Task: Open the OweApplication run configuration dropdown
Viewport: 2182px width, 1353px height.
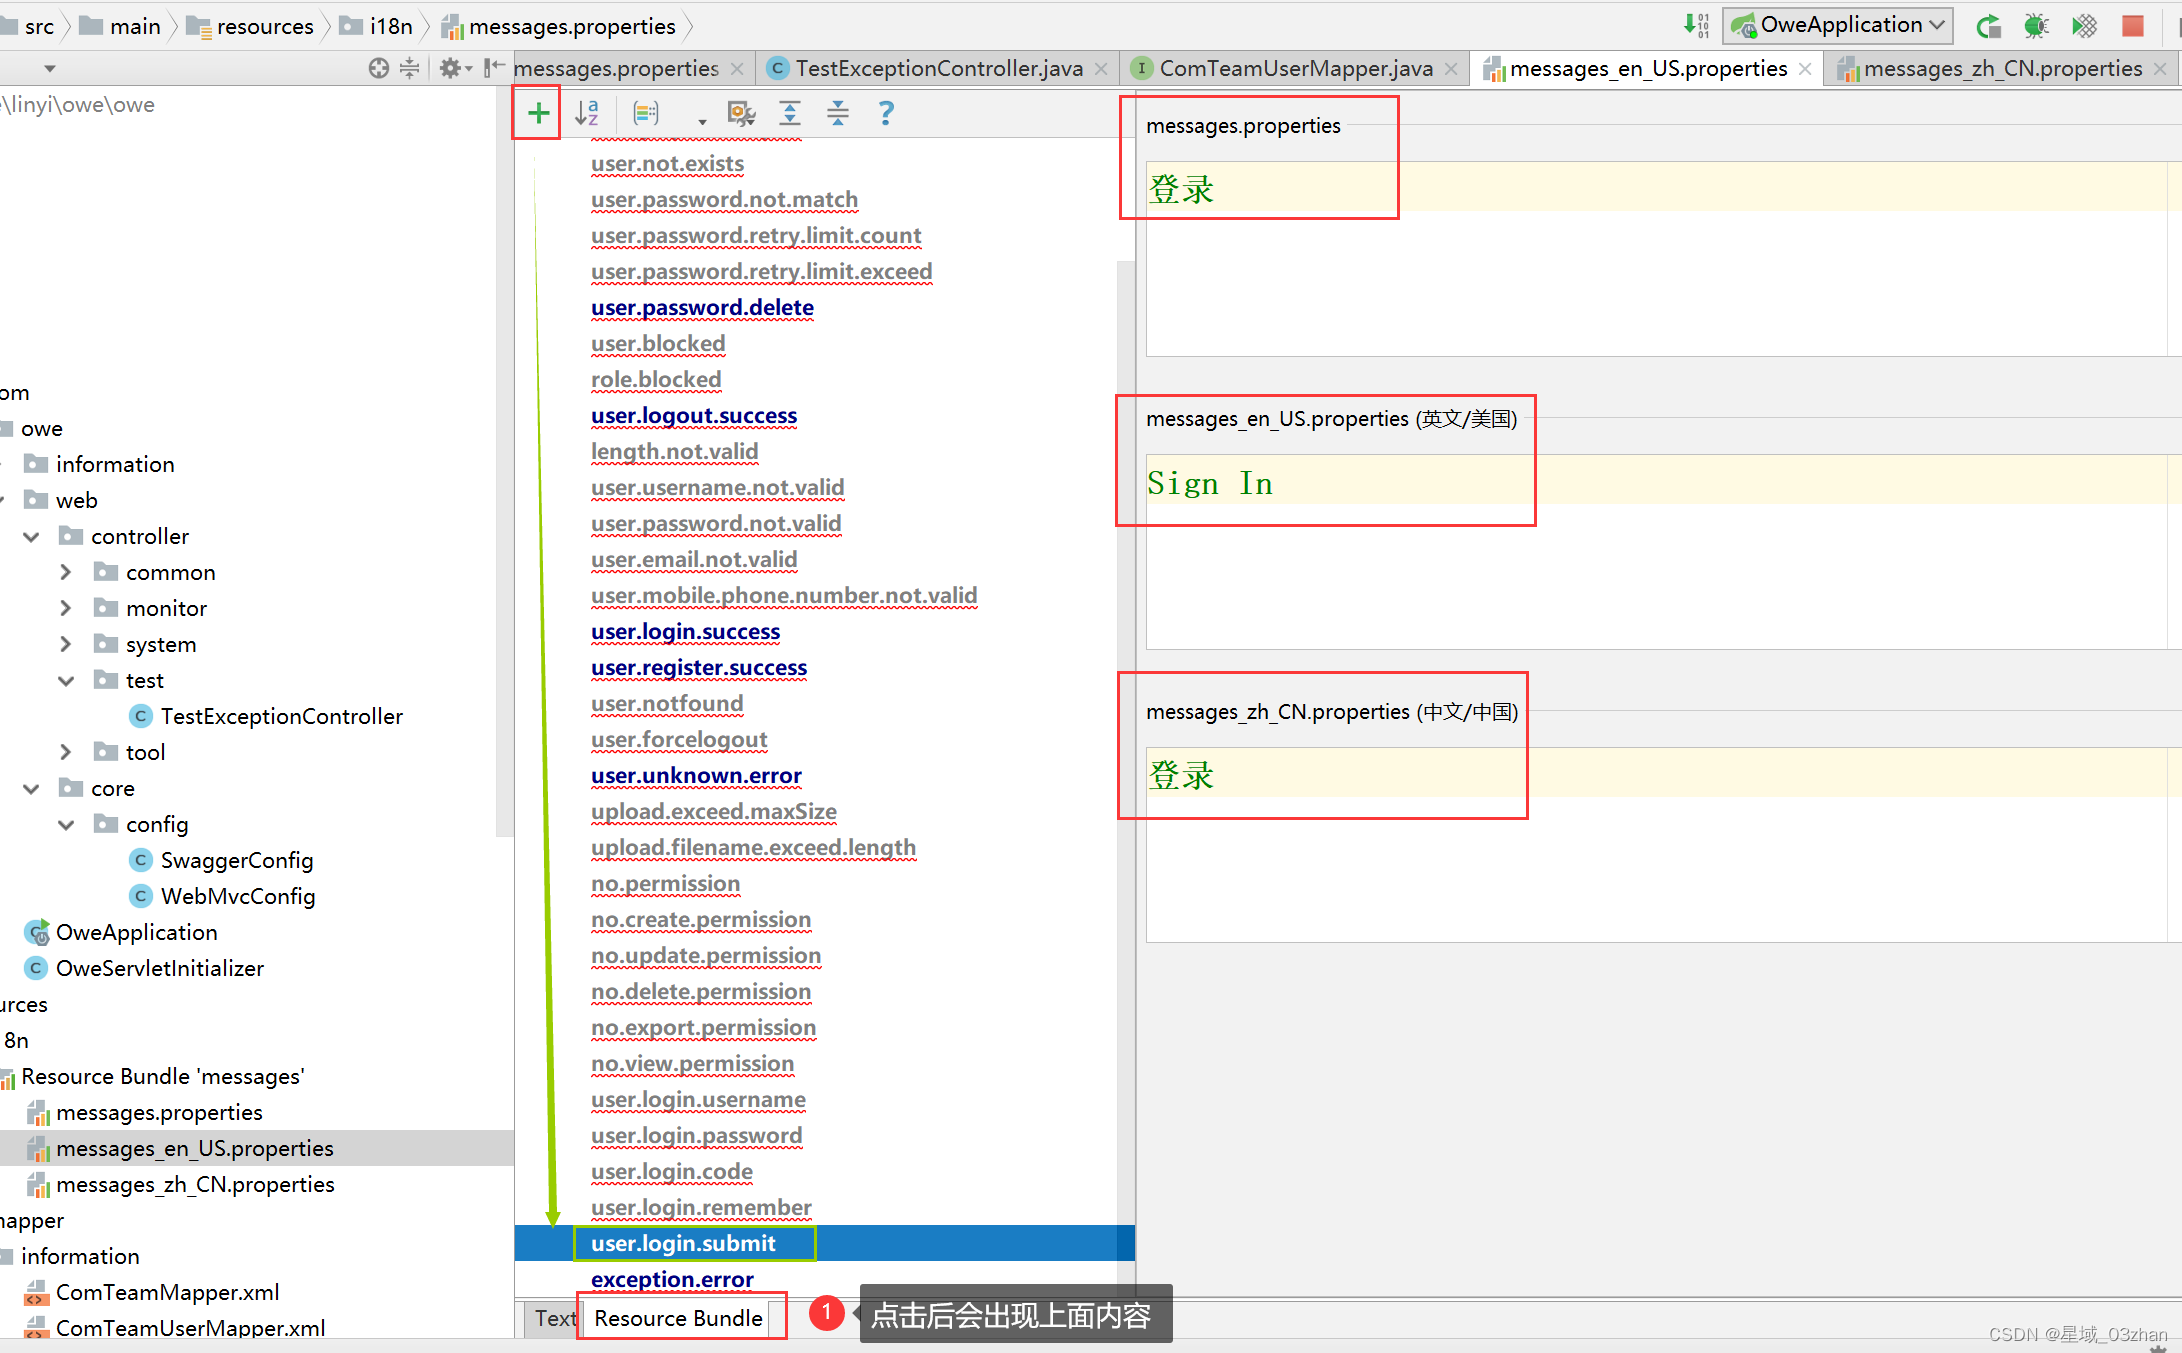Action: point(1934,25)
